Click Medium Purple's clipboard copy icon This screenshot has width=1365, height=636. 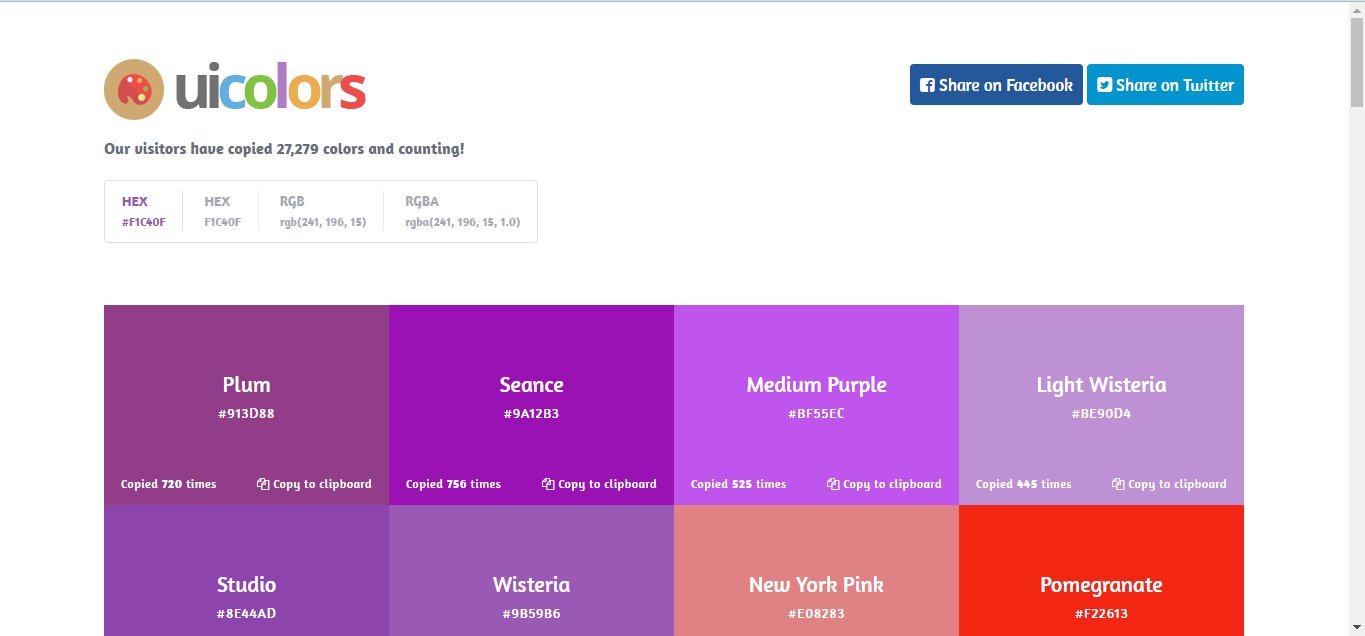point(833,484)
